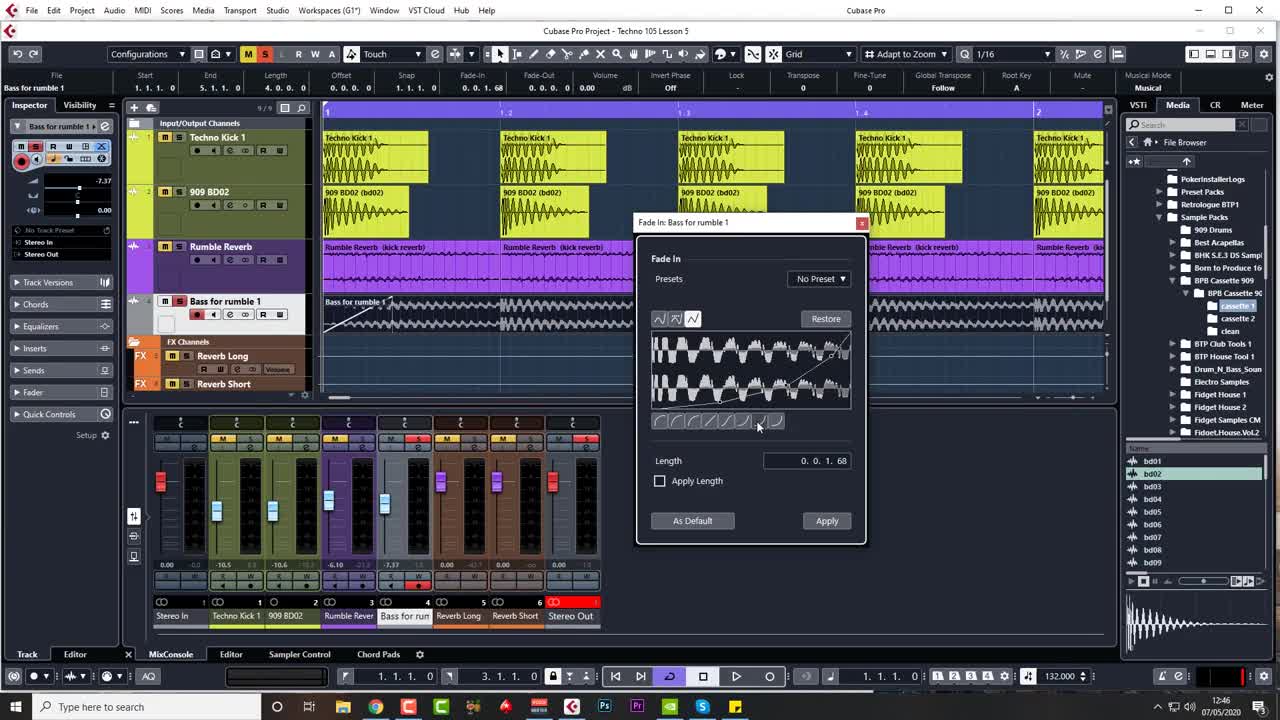Screen dimensions: 1280x720
Task: Mute the Reverb Long FX channel
Action: tap(172, 356)
